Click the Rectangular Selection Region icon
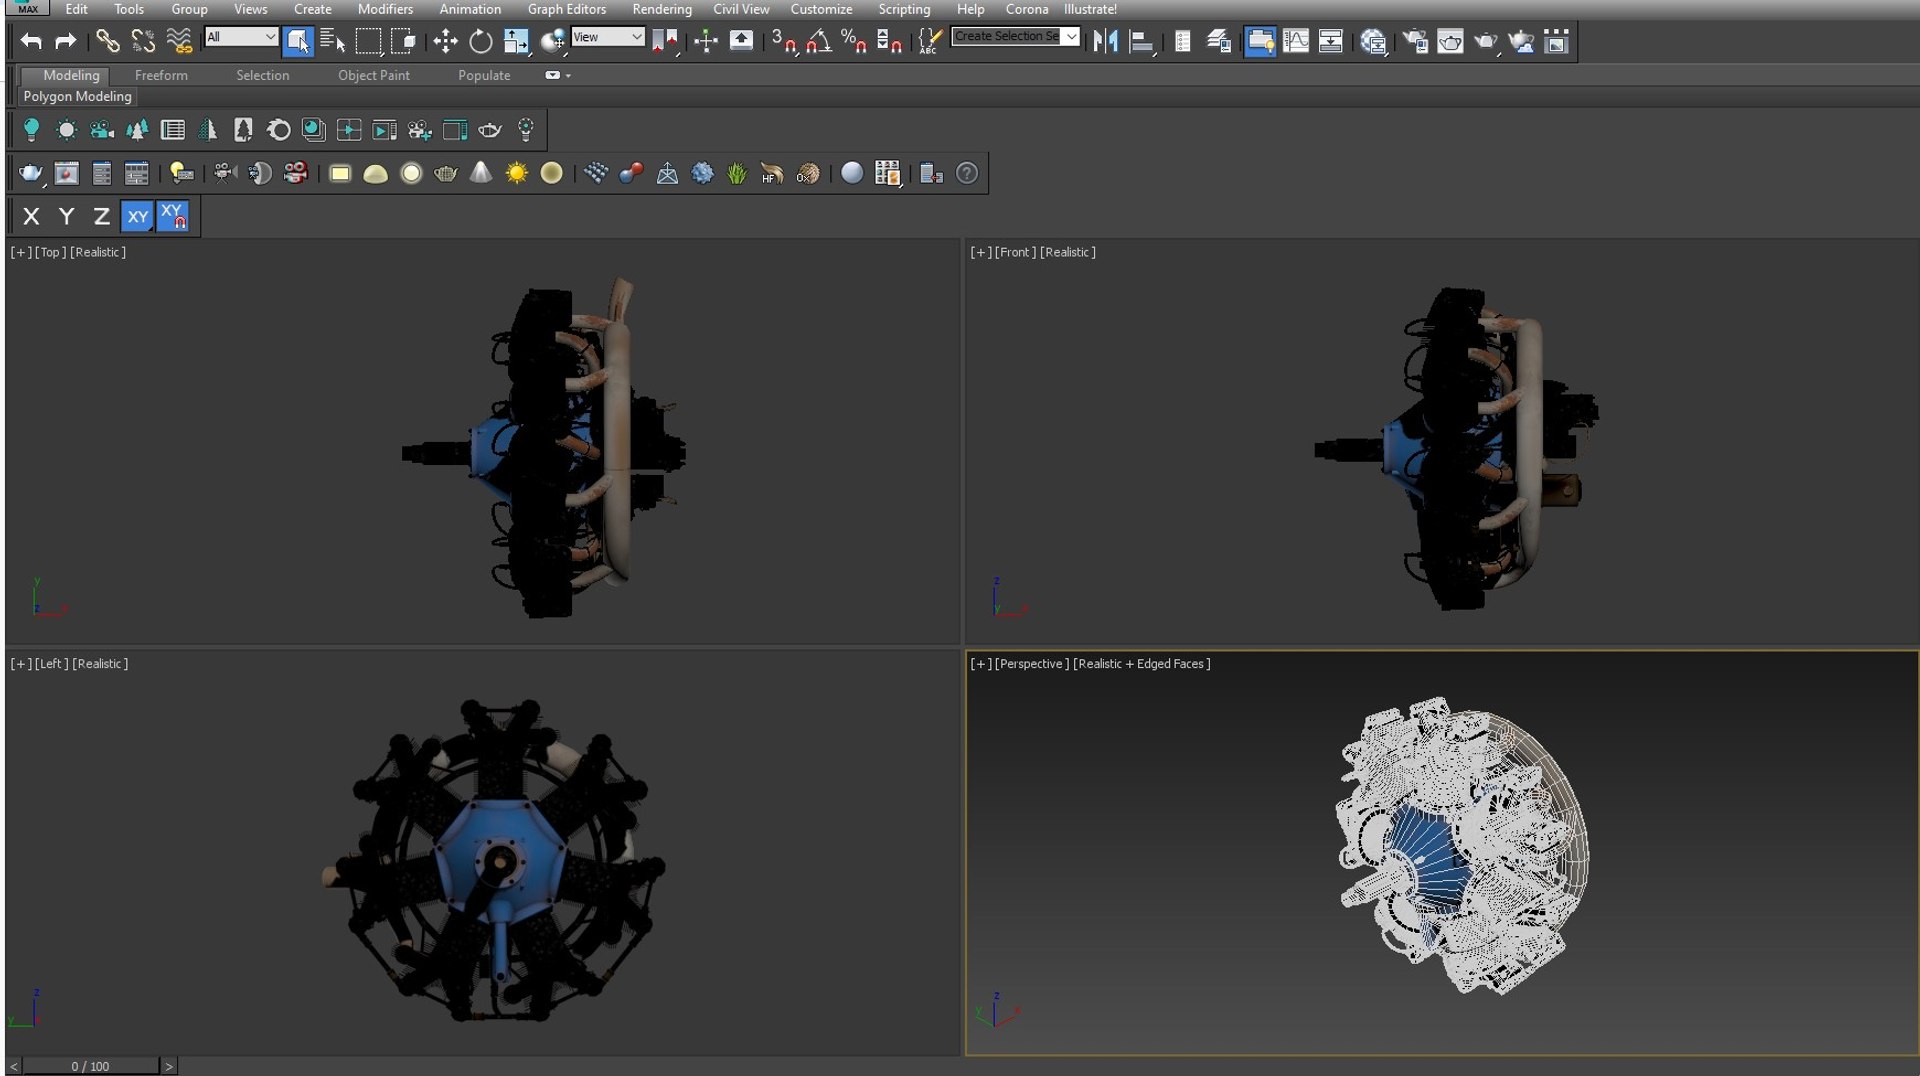 click(368, 41)
